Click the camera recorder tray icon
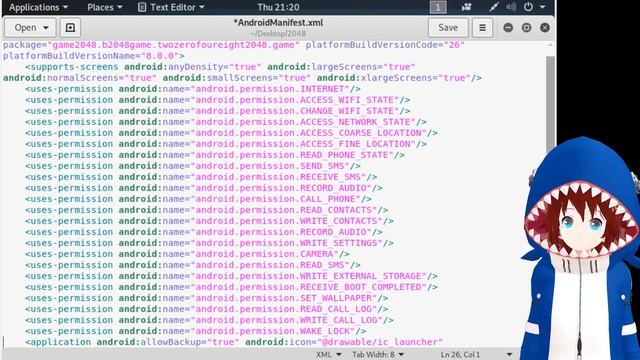This screenshot has height=360, width=640. [466, 7]
